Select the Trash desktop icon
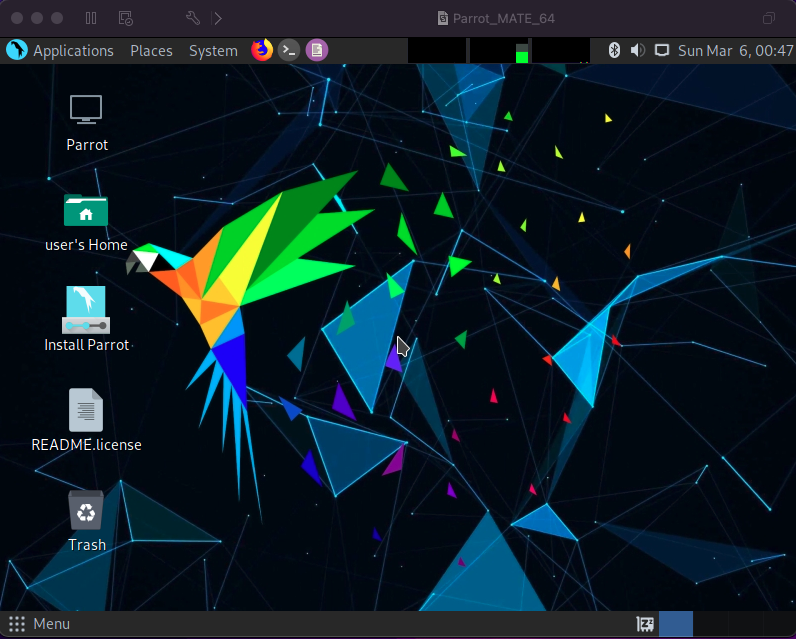The width and height of the screenshot is (796, 639). pos(86,510)
